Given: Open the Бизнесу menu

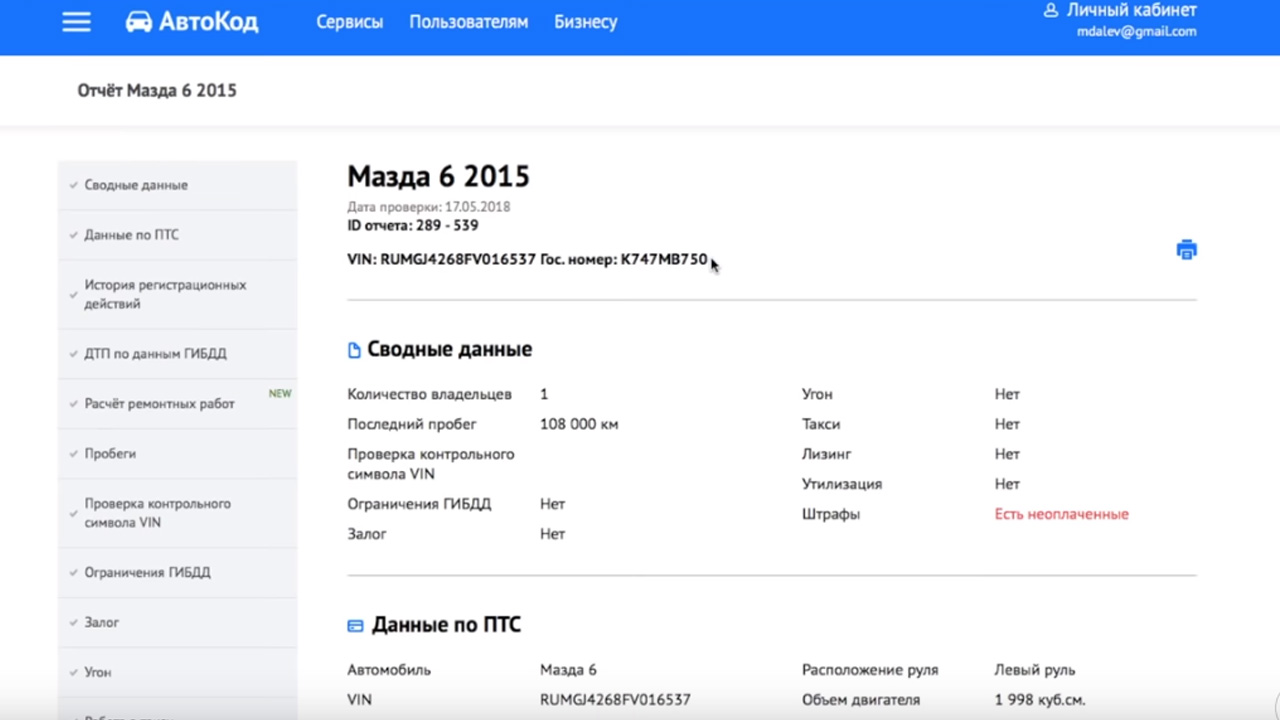Looking at the screenshot, I should click(x=586, y=22).
